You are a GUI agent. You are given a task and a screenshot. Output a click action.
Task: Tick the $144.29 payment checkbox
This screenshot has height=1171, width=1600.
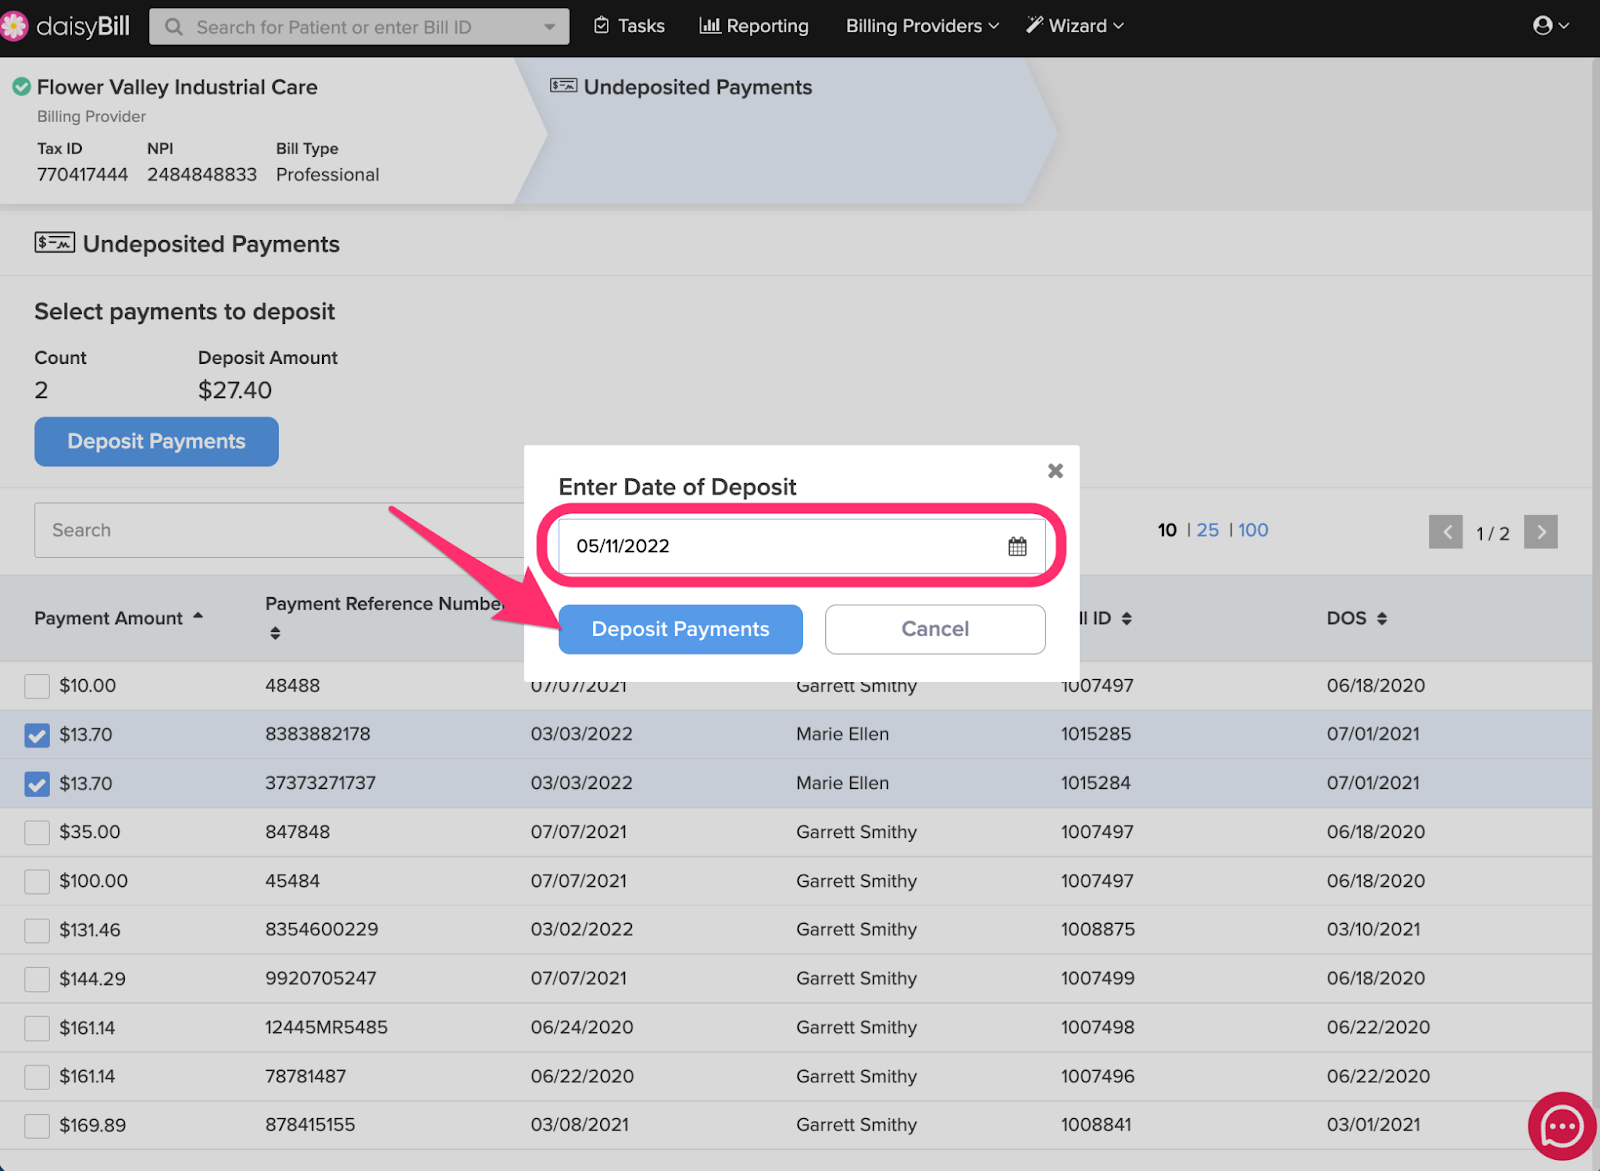(37, 979)
